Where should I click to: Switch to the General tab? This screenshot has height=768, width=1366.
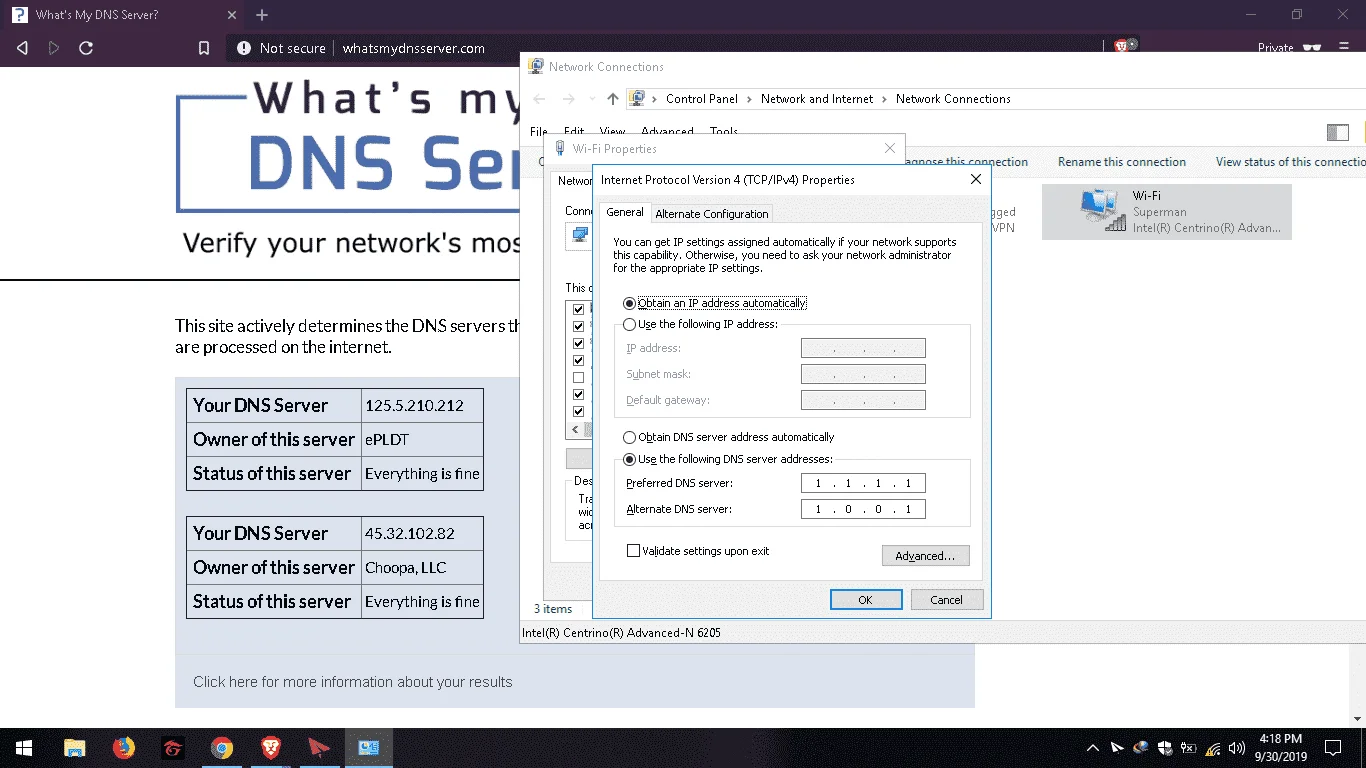click(x=625, y=212)
